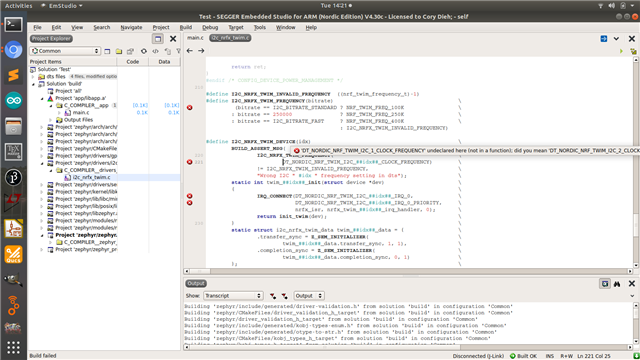Collapse Project 'app/libapp.a' node
Screen dimensions: 640x360
pyautogui.click(x=42, y=98)
